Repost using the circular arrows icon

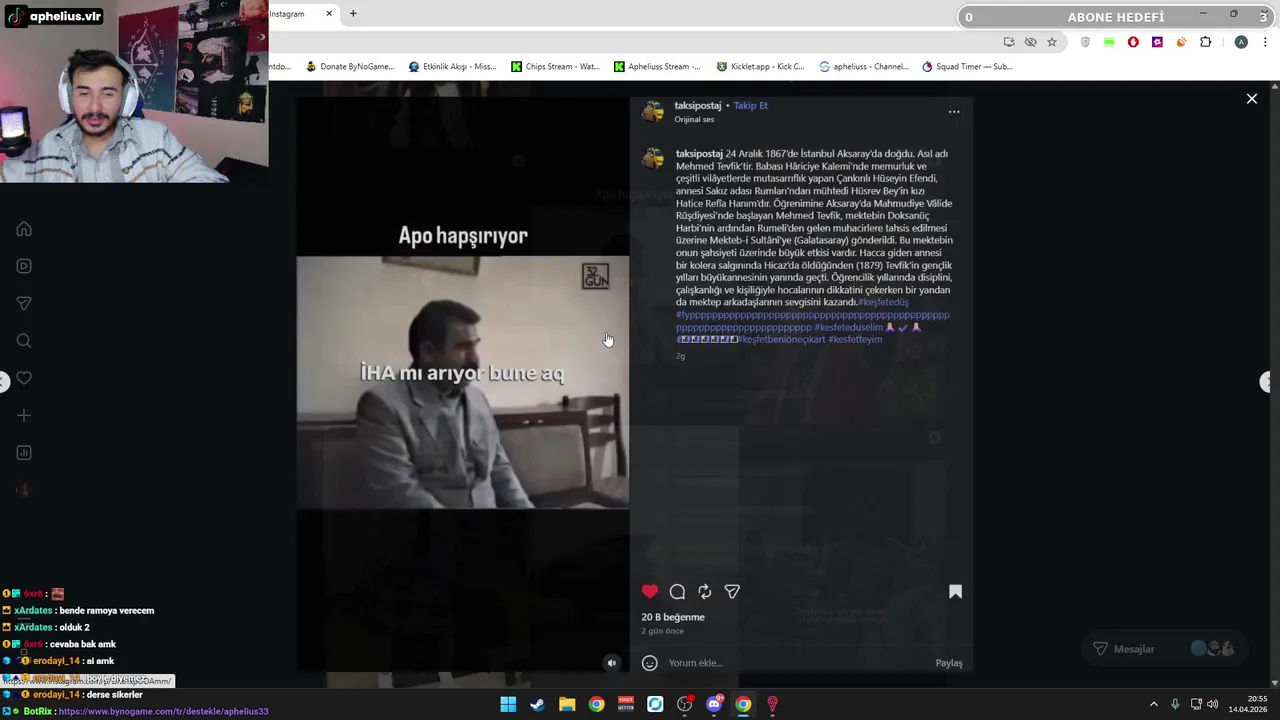[705, 591]
